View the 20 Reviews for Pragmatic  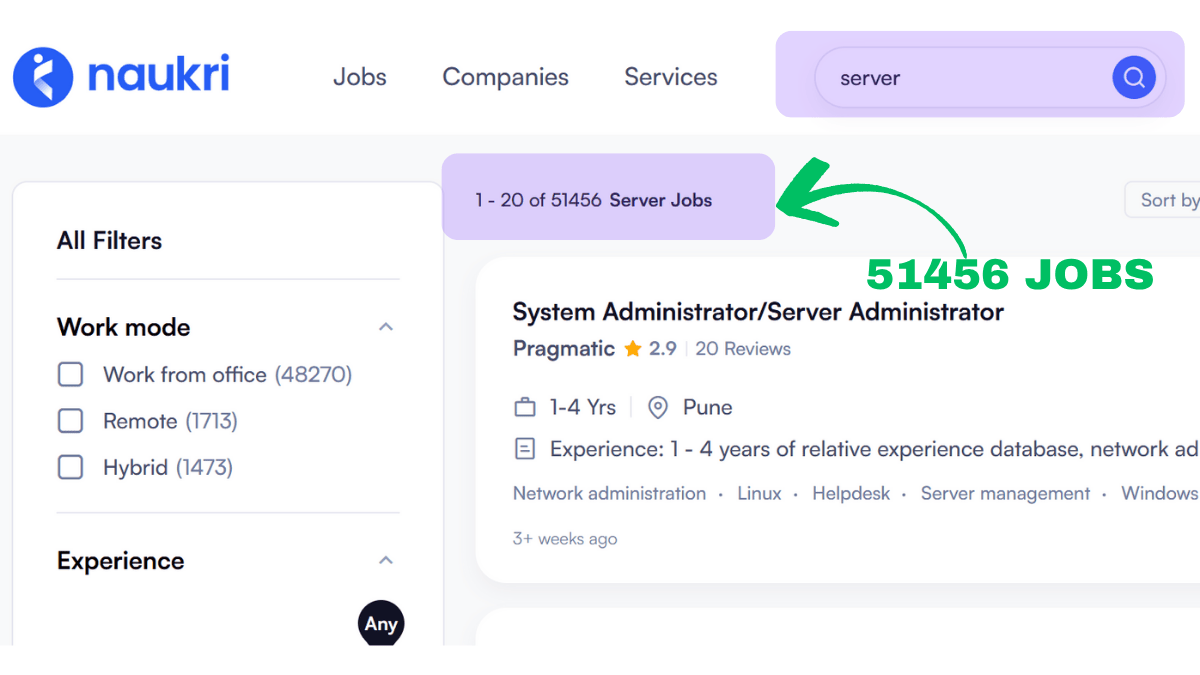743,349
